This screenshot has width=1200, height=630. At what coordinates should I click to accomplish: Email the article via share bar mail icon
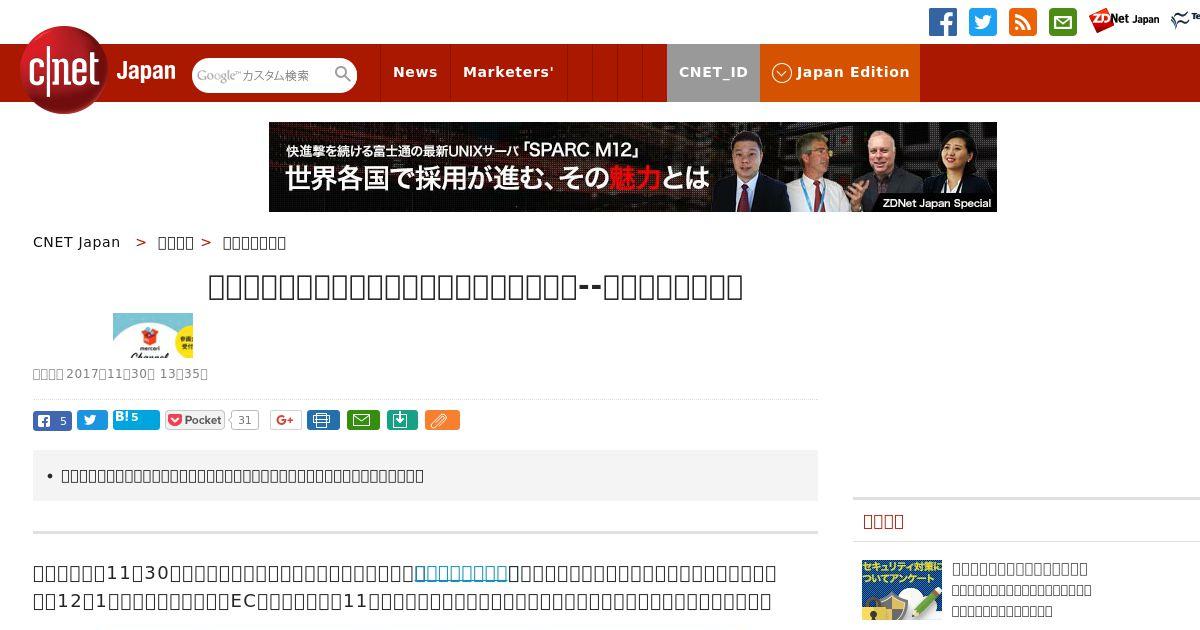pyautogui.click(x=363, y=420)
